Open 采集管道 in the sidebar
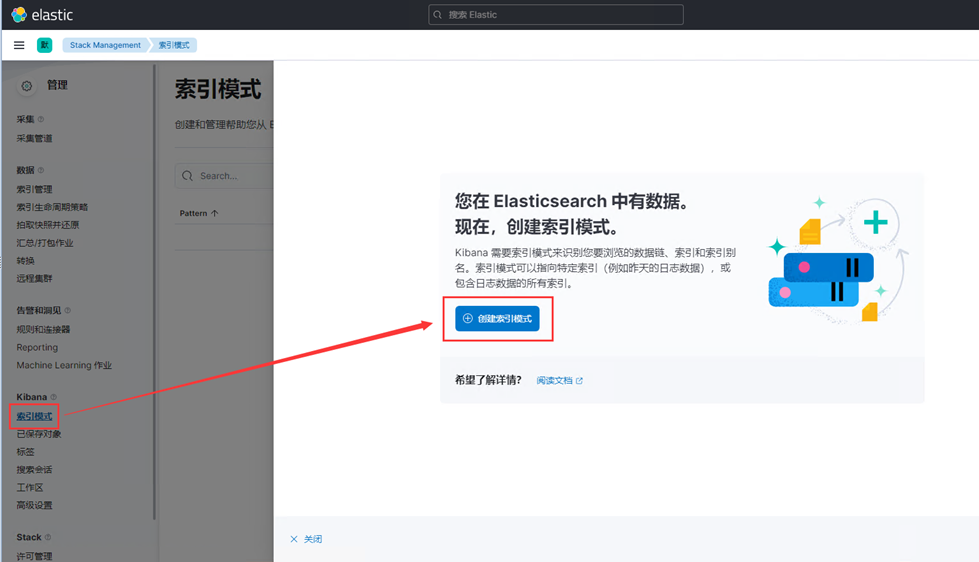Screen dimensions: 979x562 tap(34, 138)
